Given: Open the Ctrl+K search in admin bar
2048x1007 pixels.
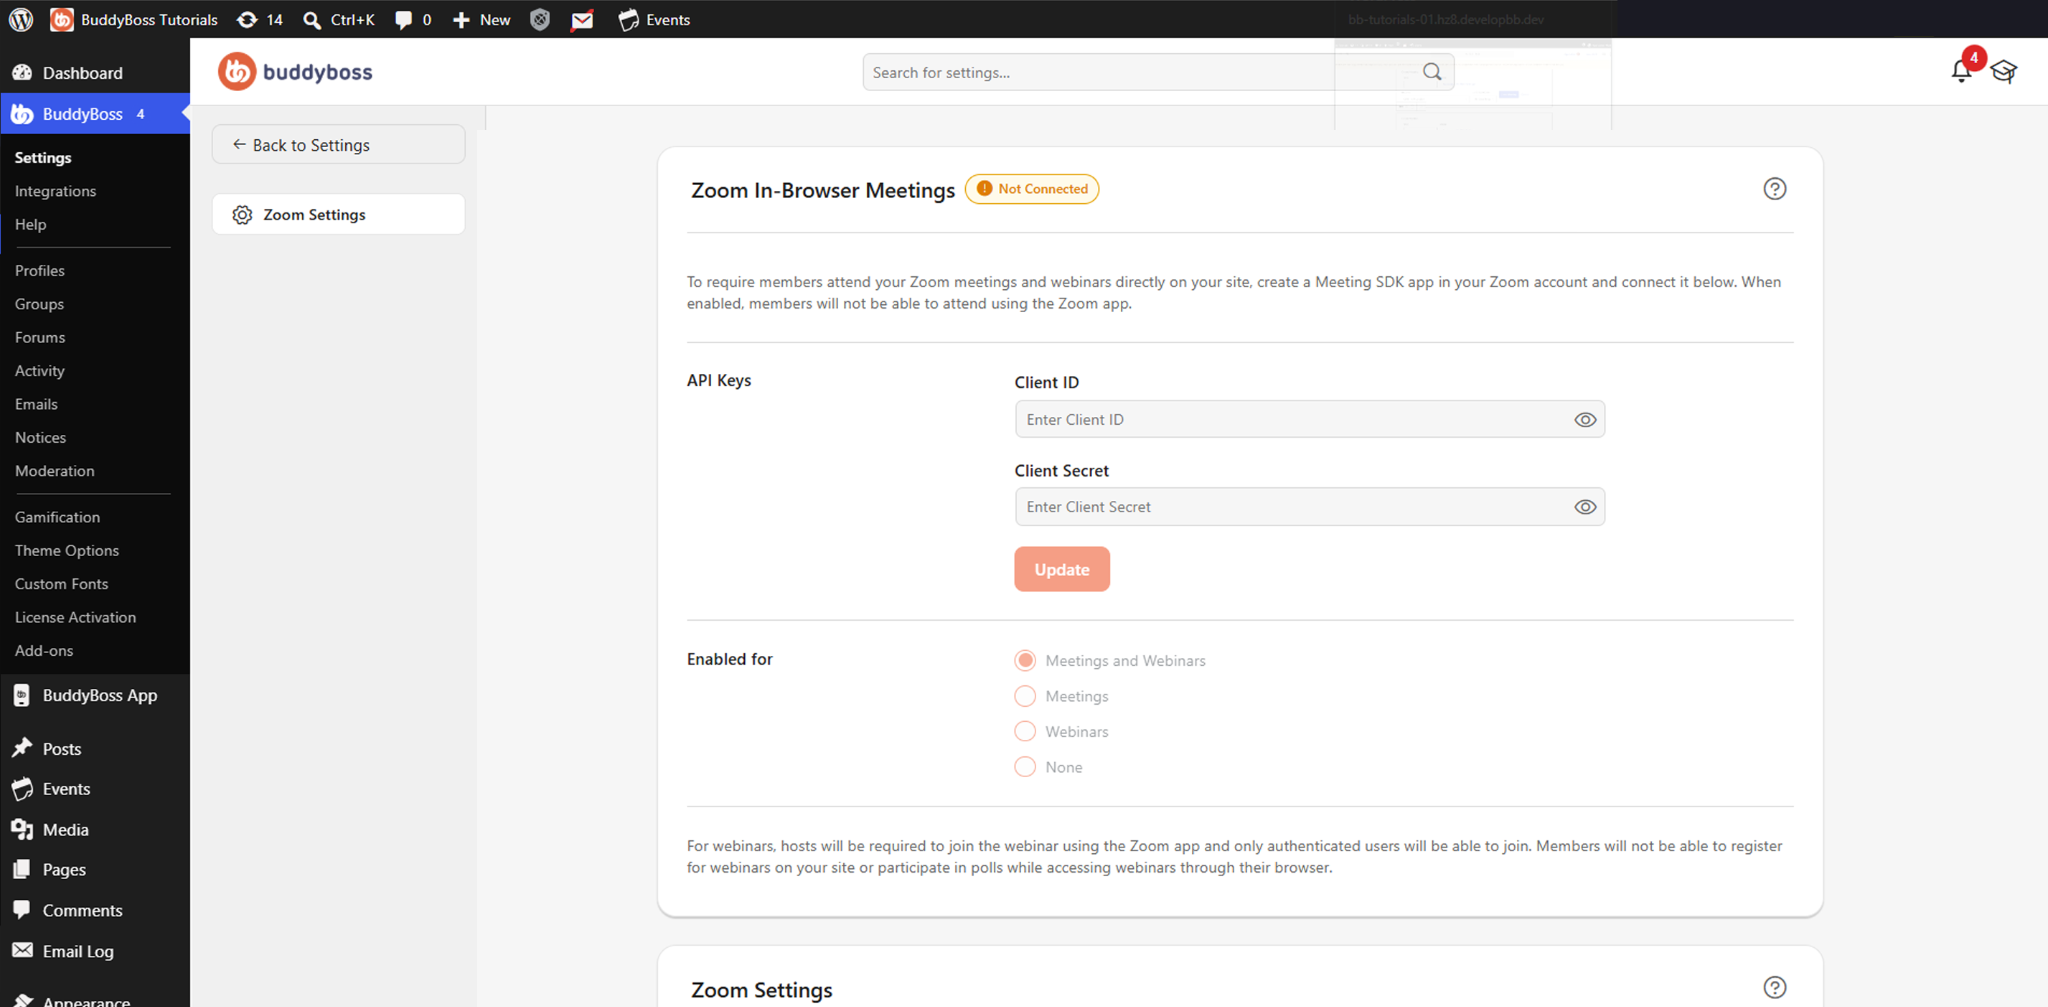Looking at the screenshot, I should point(338,19).
